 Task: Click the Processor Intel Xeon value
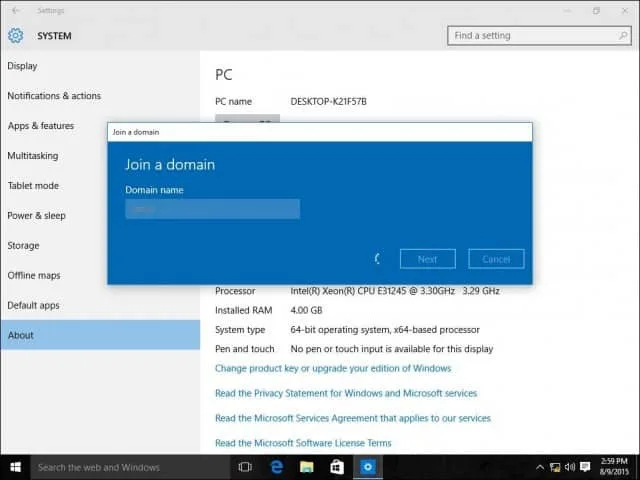pyautogui.click(x=395, y=291)
